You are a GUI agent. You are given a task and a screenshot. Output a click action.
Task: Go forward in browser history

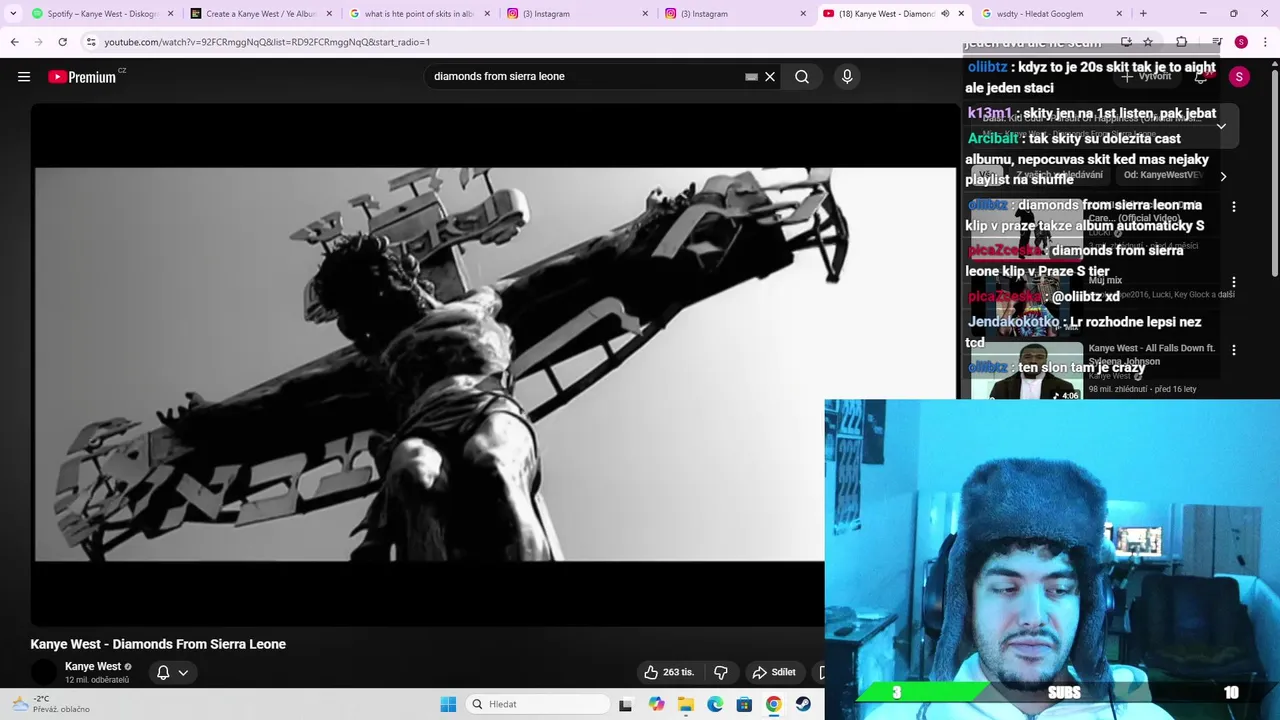(x=38, y=42)
